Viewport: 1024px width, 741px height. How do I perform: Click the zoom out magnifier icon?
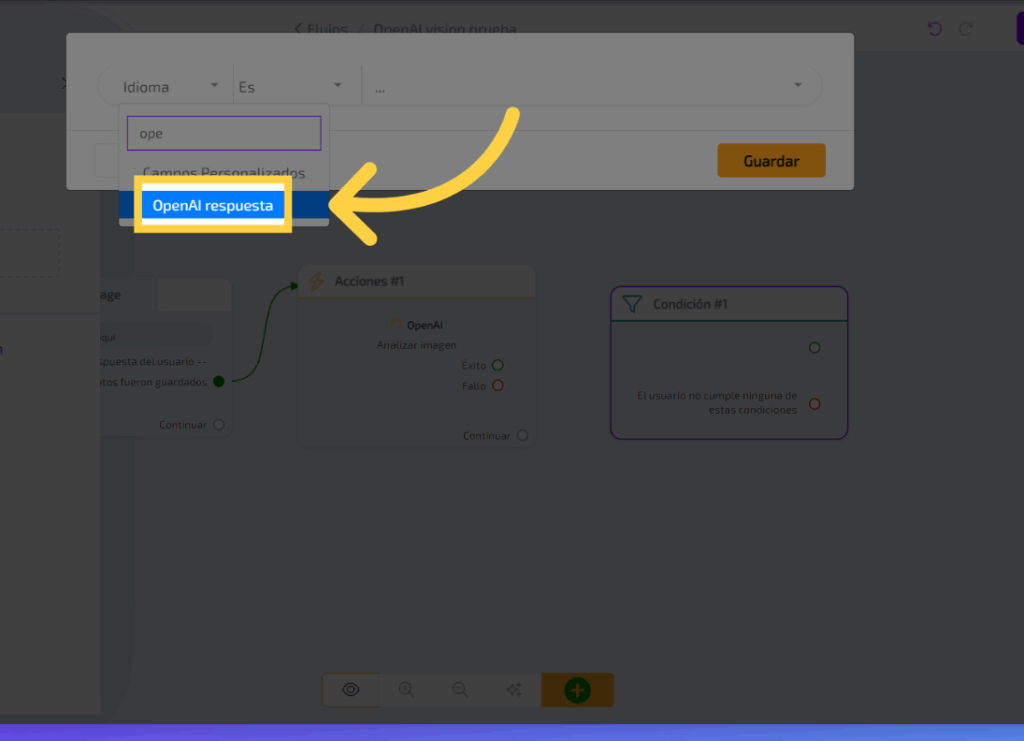pyautogui.click(x=460, y=690)
